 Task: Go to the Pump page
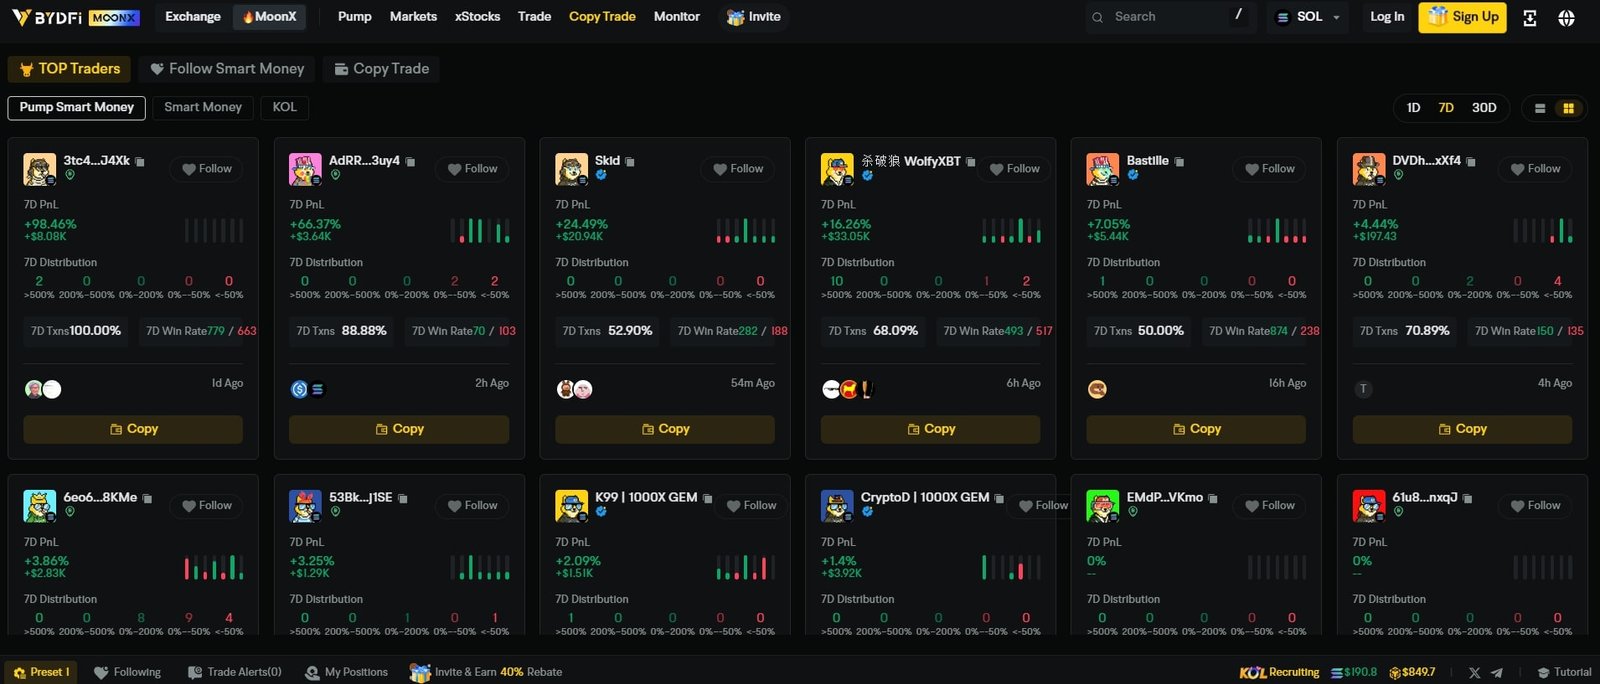click(x=355, y=17)
